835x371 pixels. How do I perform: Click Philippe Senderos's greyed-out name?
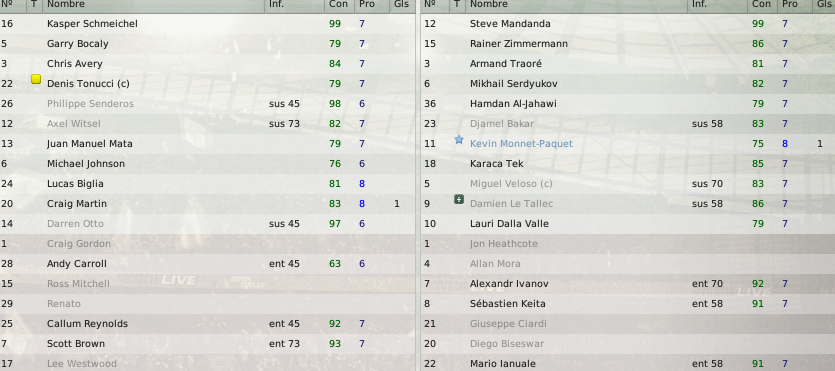pos(91,104)
